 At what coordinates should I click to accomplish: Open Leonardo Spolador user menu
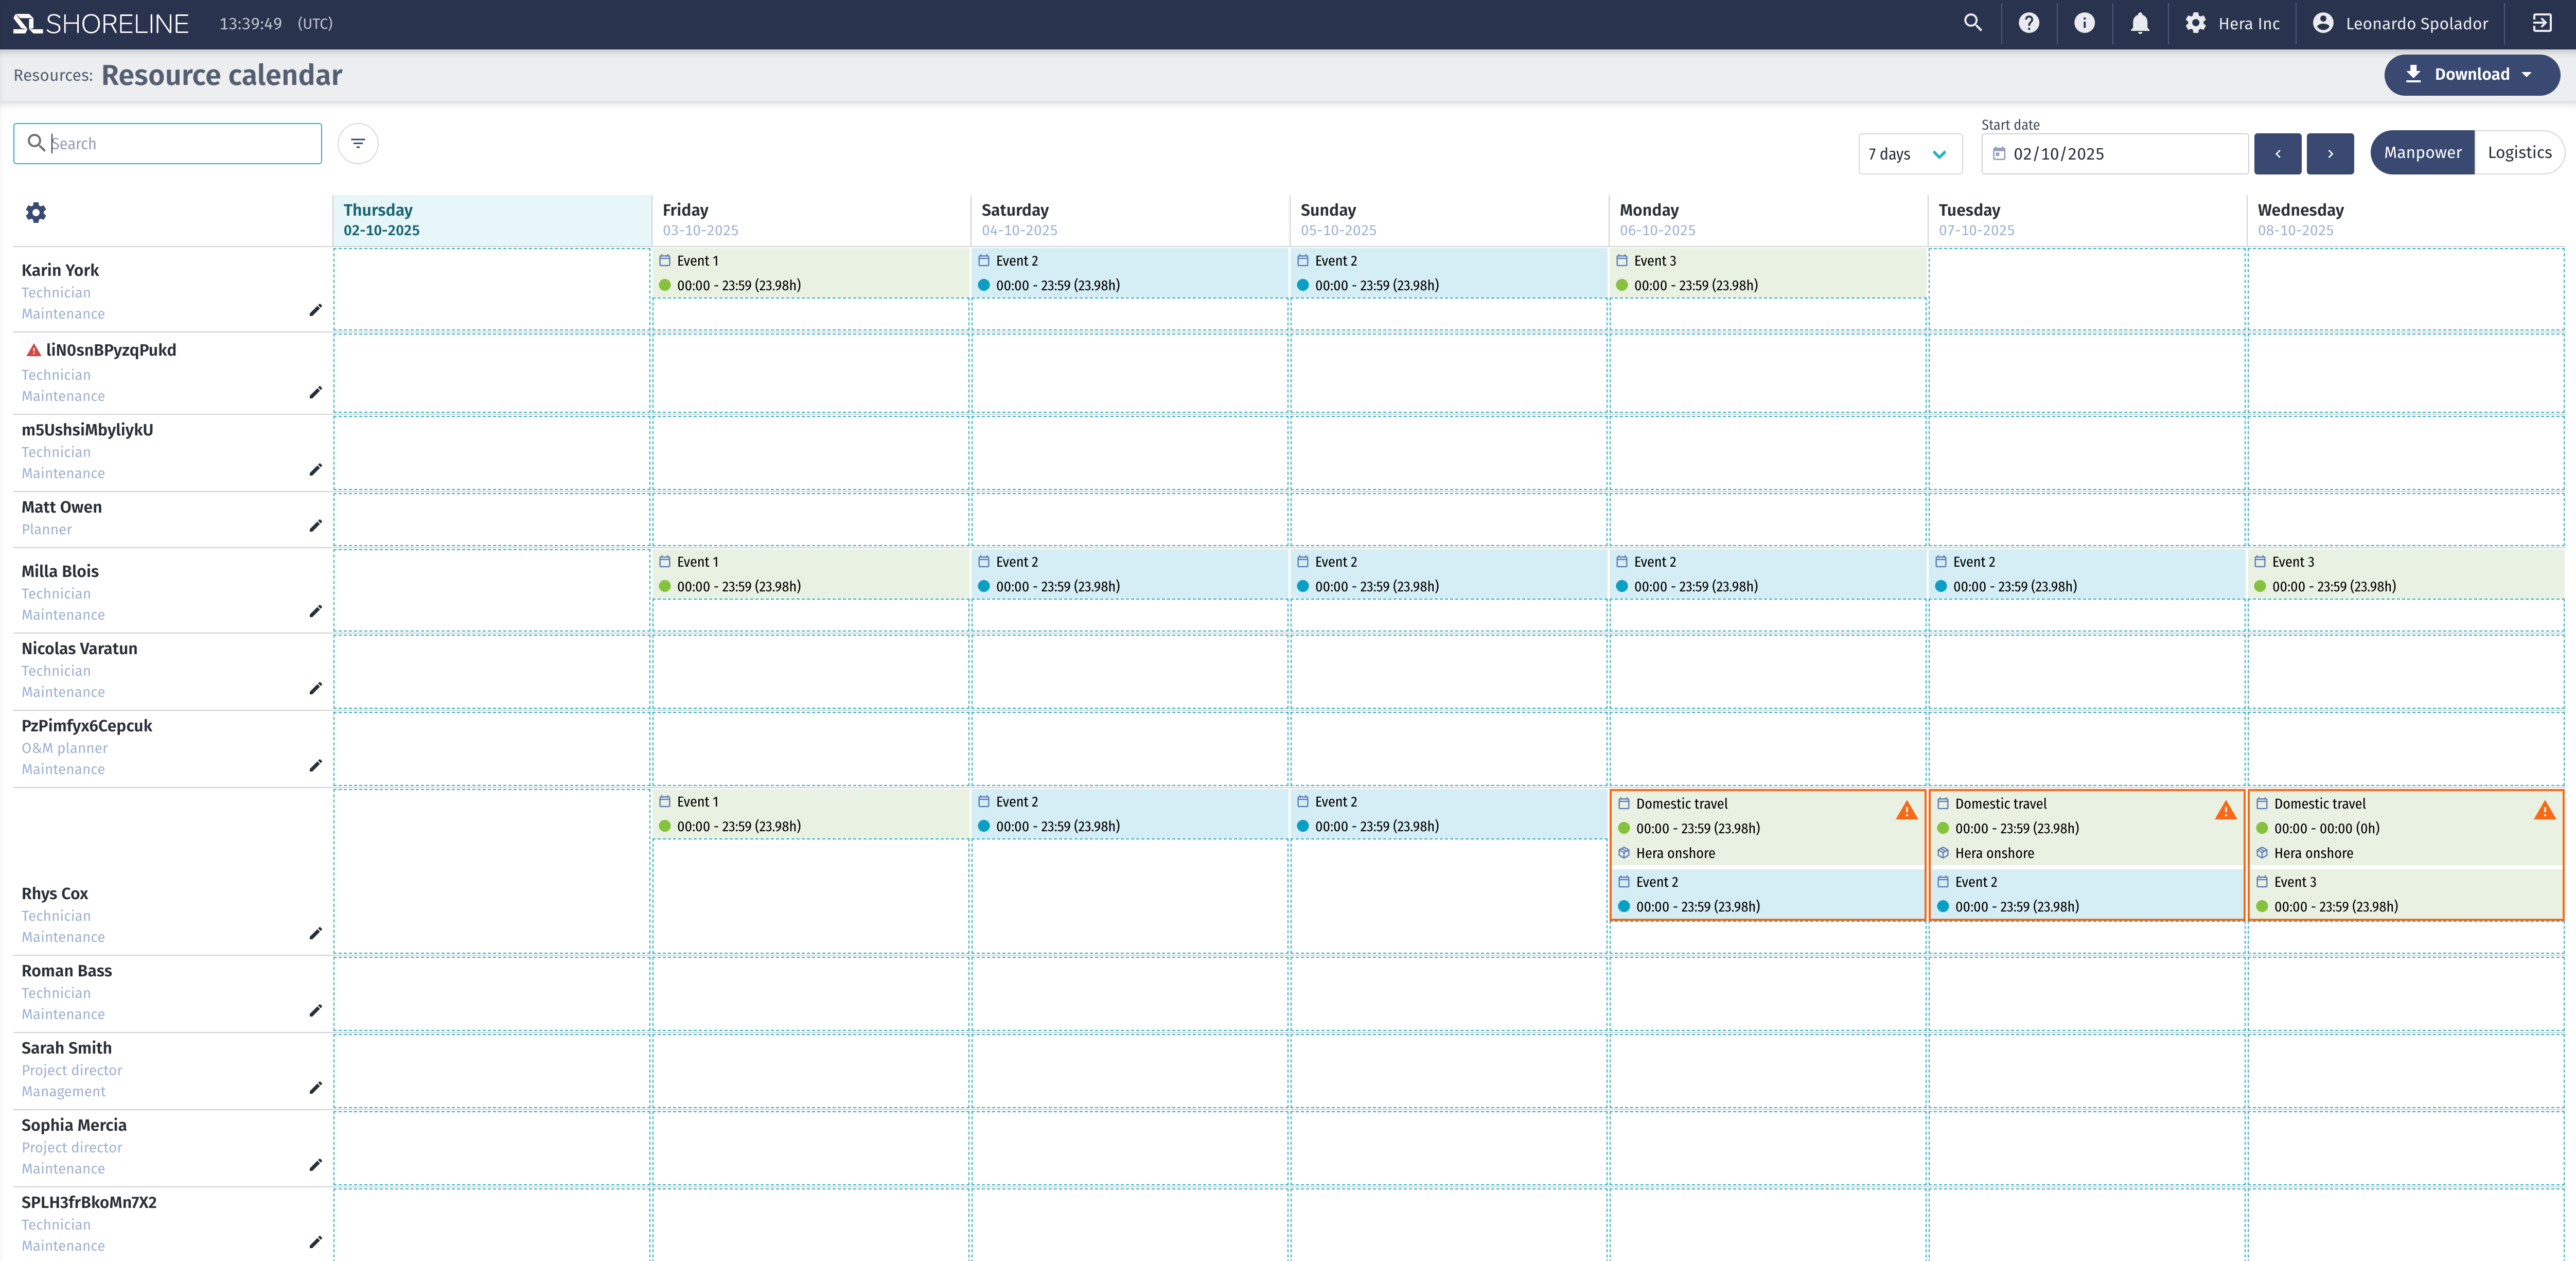click(2400, 23)
